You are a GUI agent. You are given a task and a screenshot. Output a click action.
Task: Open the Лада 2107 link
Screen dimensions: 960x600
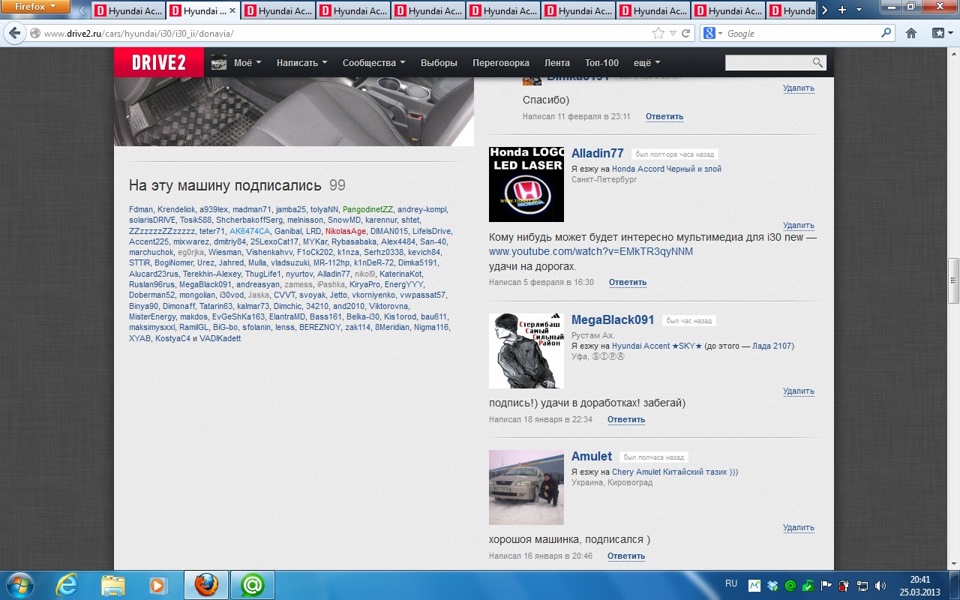771,346
